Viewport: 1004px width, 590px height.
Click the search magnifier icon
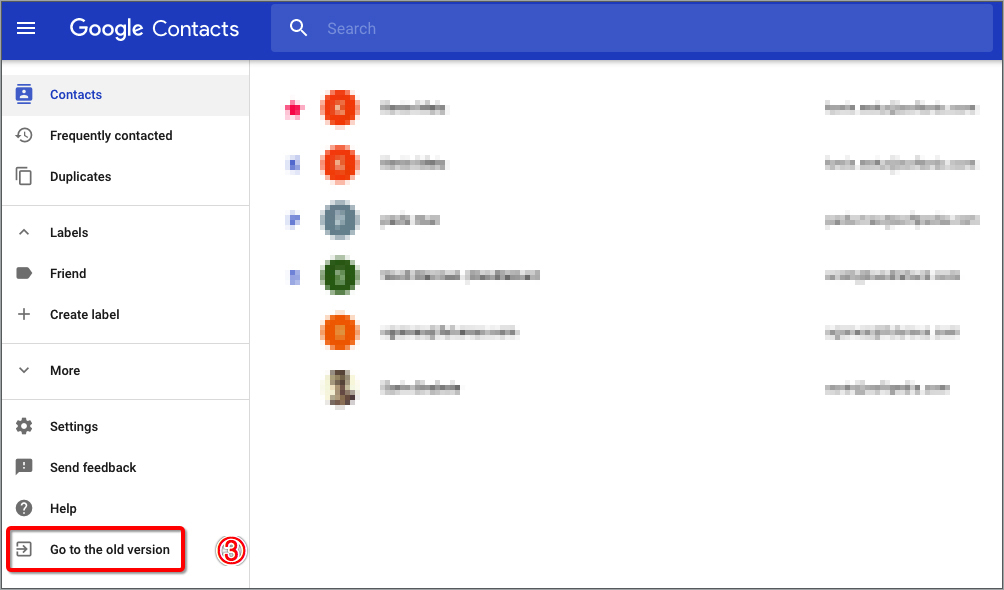tap(298, 28)
